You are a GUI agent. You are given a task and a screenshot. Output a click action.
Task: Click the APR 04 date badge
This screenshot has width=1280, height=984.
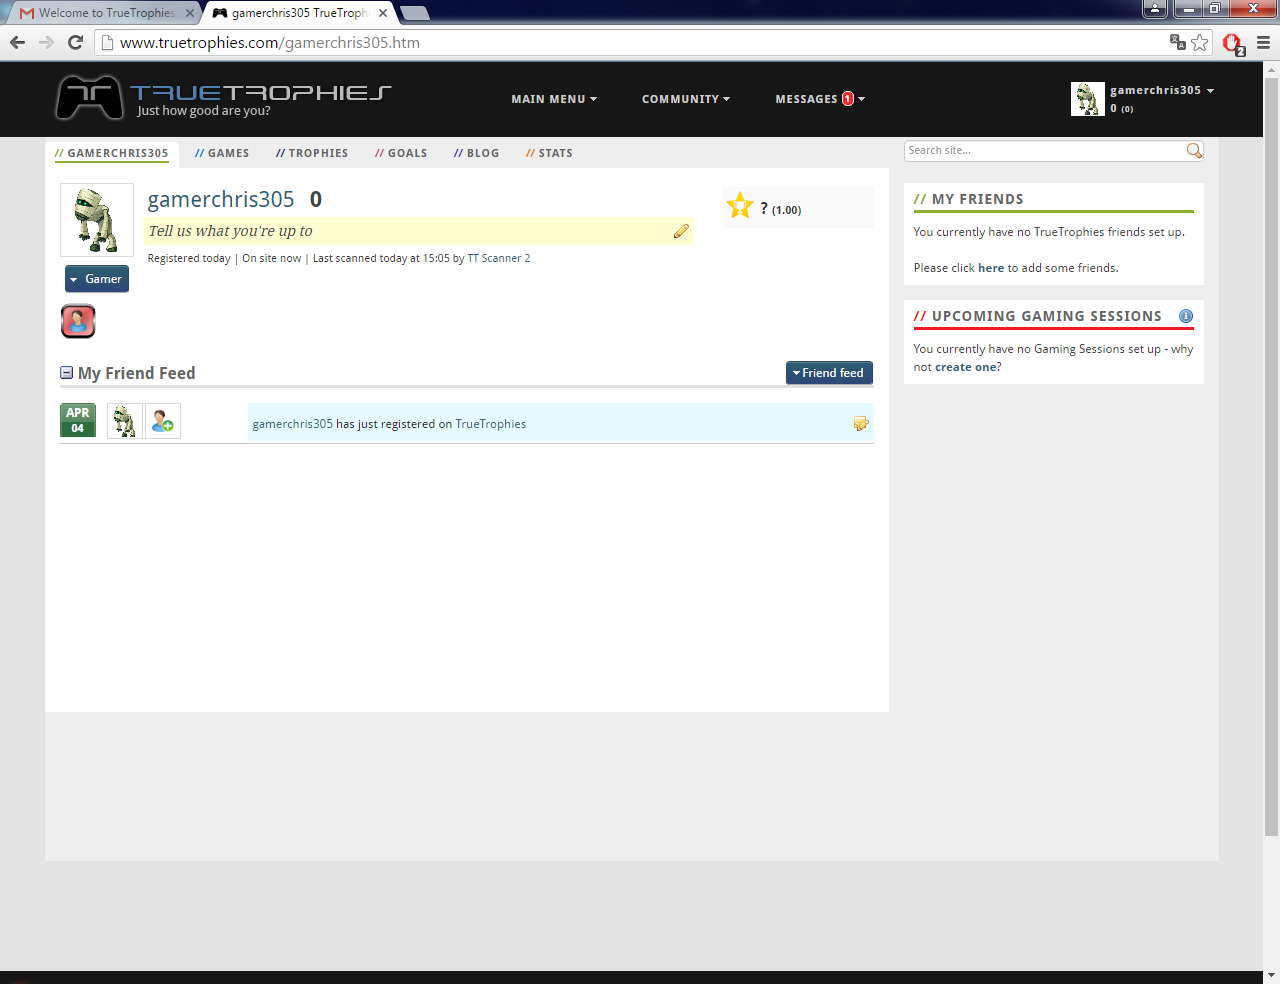pyautogui.click(x=78, y=420)
